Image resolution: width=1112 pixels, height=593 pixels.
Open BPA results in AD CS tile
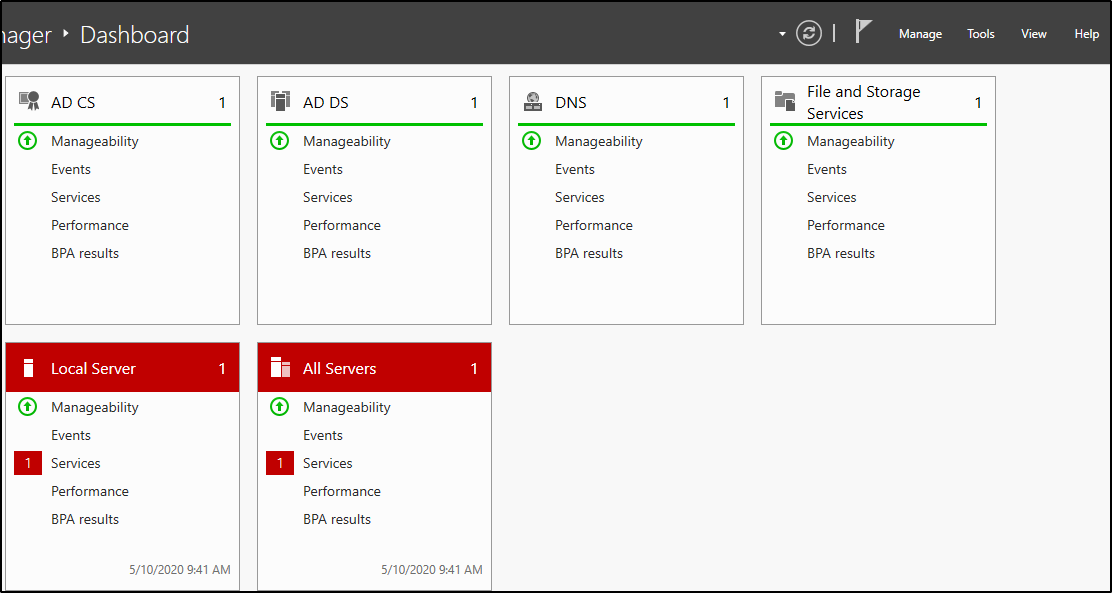[85, 253]
